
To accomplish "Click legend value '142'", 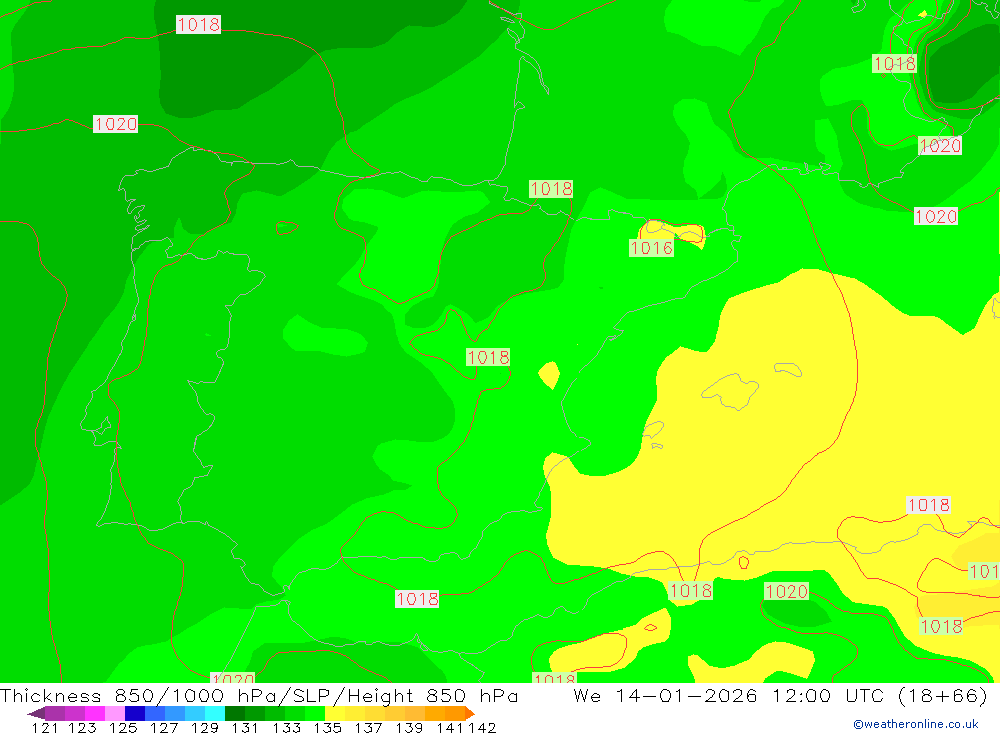I will pos(482,727).
